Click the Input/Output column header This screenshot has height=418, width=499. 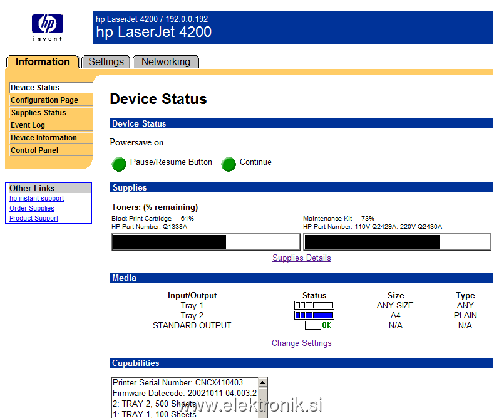(192, 295)
